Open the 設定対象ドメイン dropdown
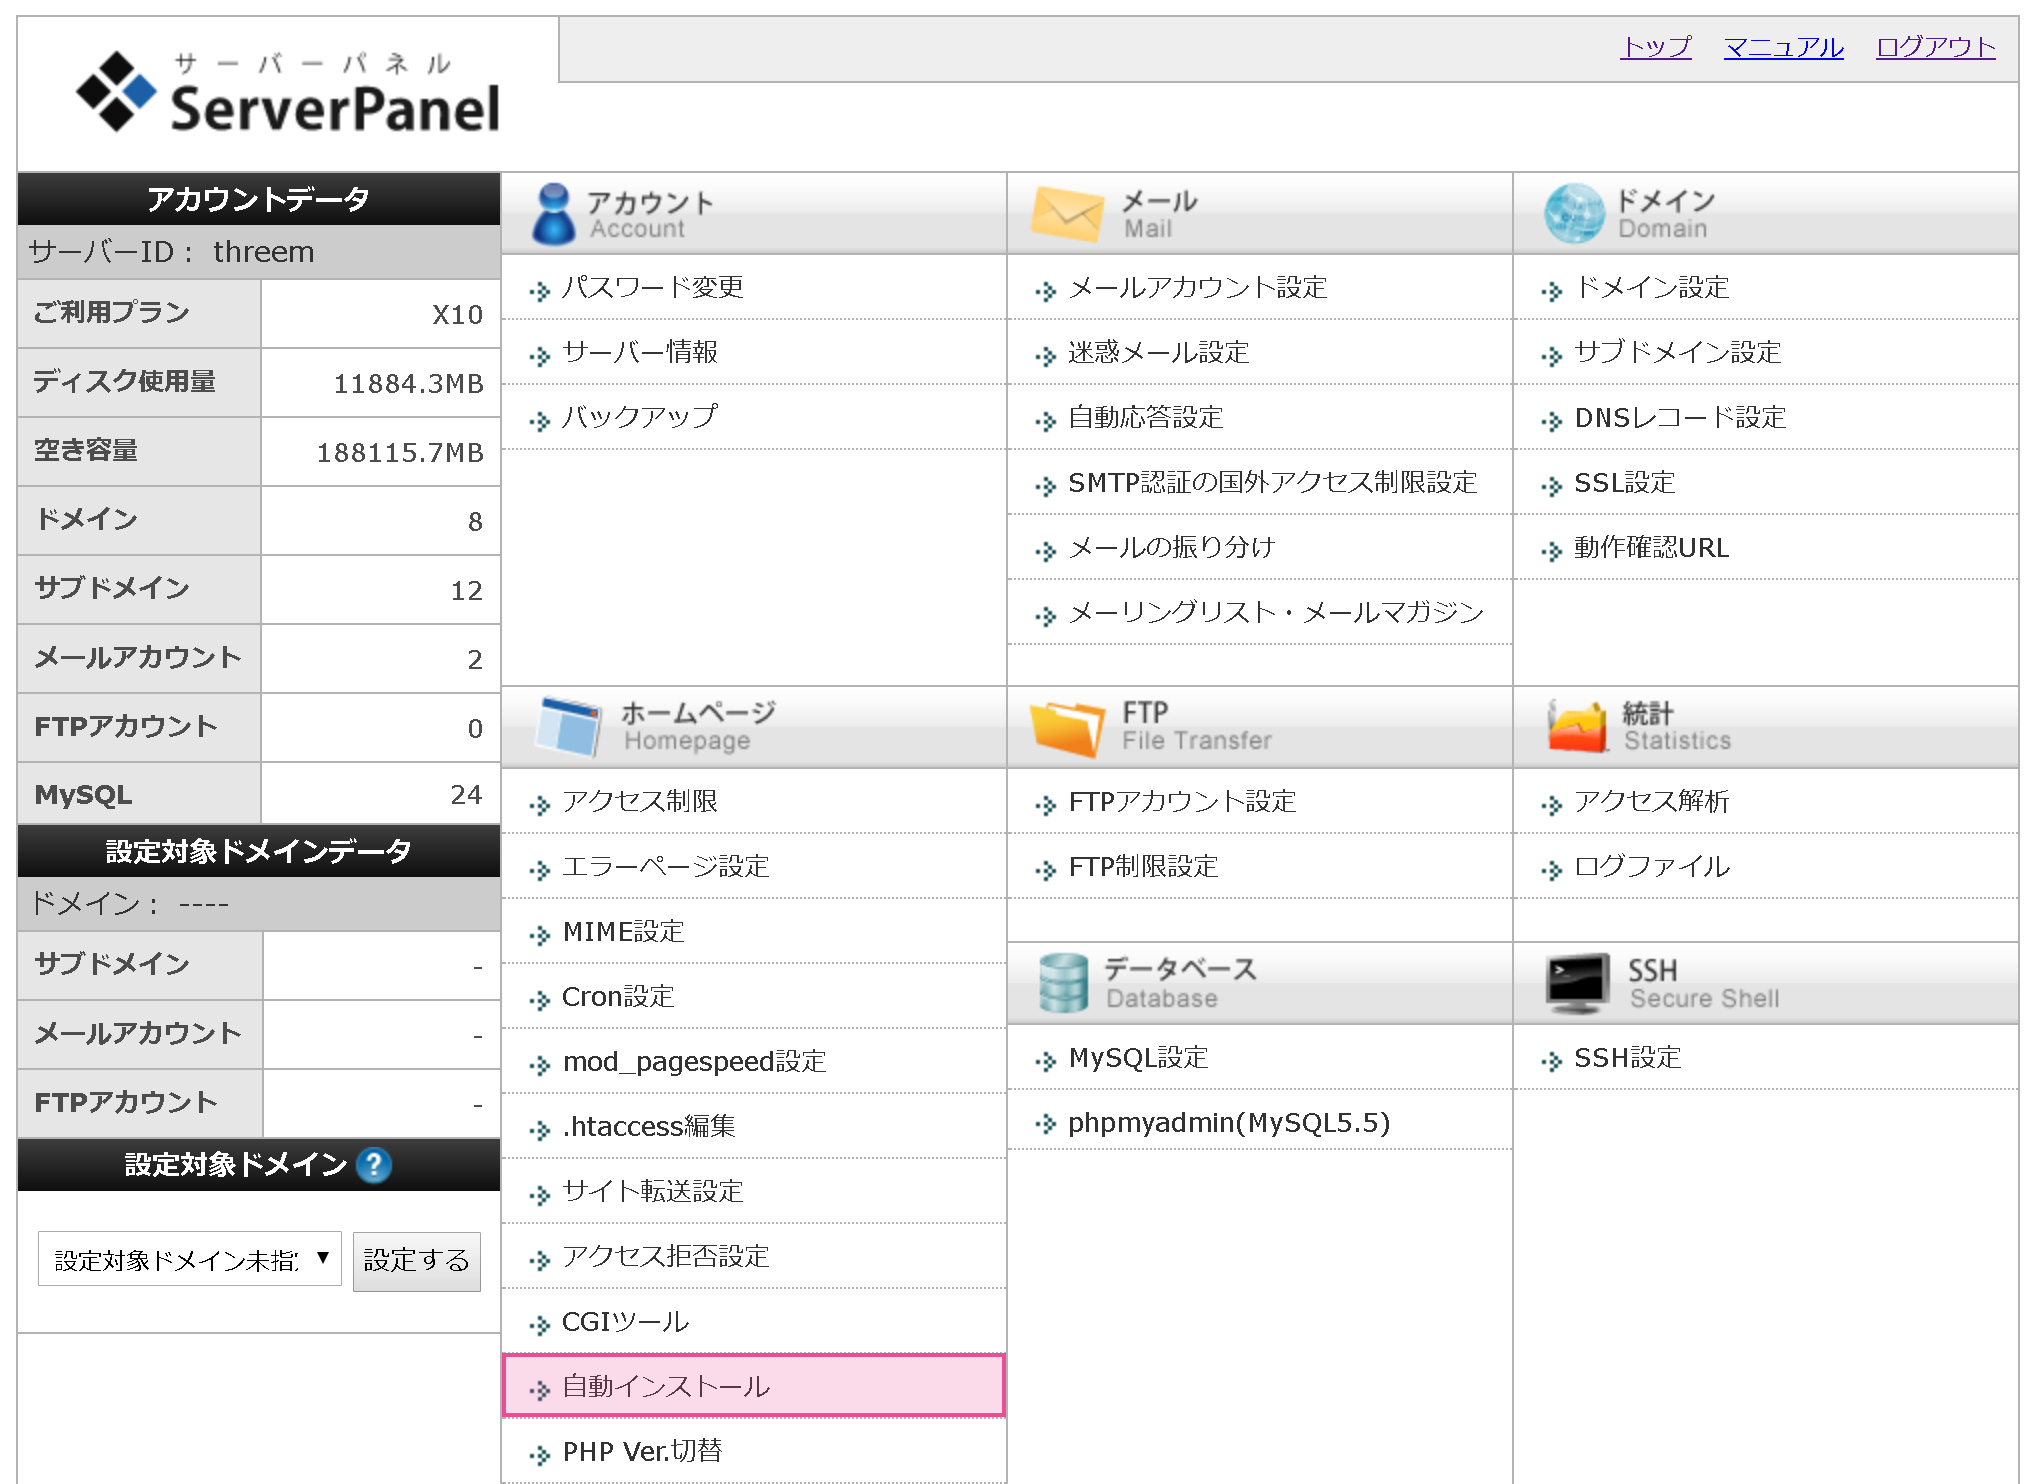The height and width of the screenshot is (1484, 2036). click(x=190, y=1259)
